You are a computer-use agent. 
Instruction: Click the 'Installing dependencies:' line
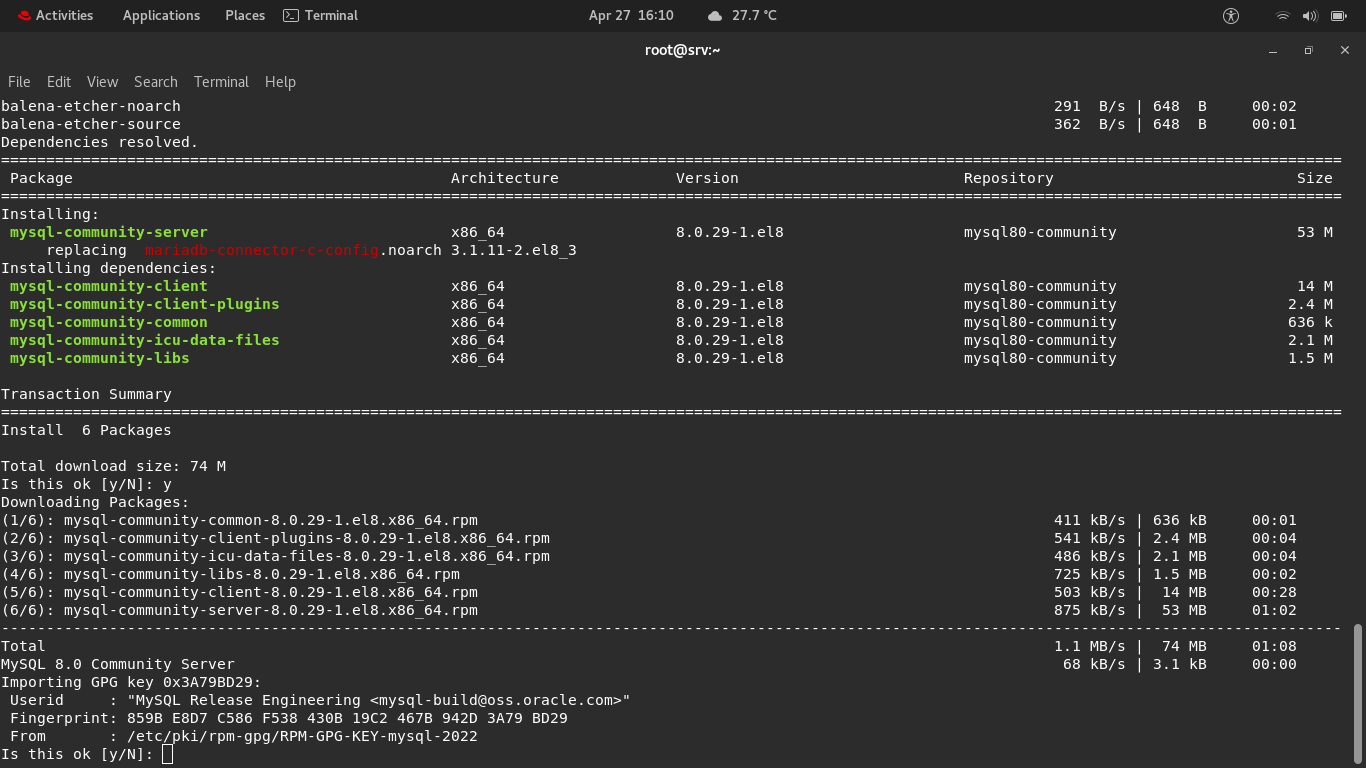109,268
